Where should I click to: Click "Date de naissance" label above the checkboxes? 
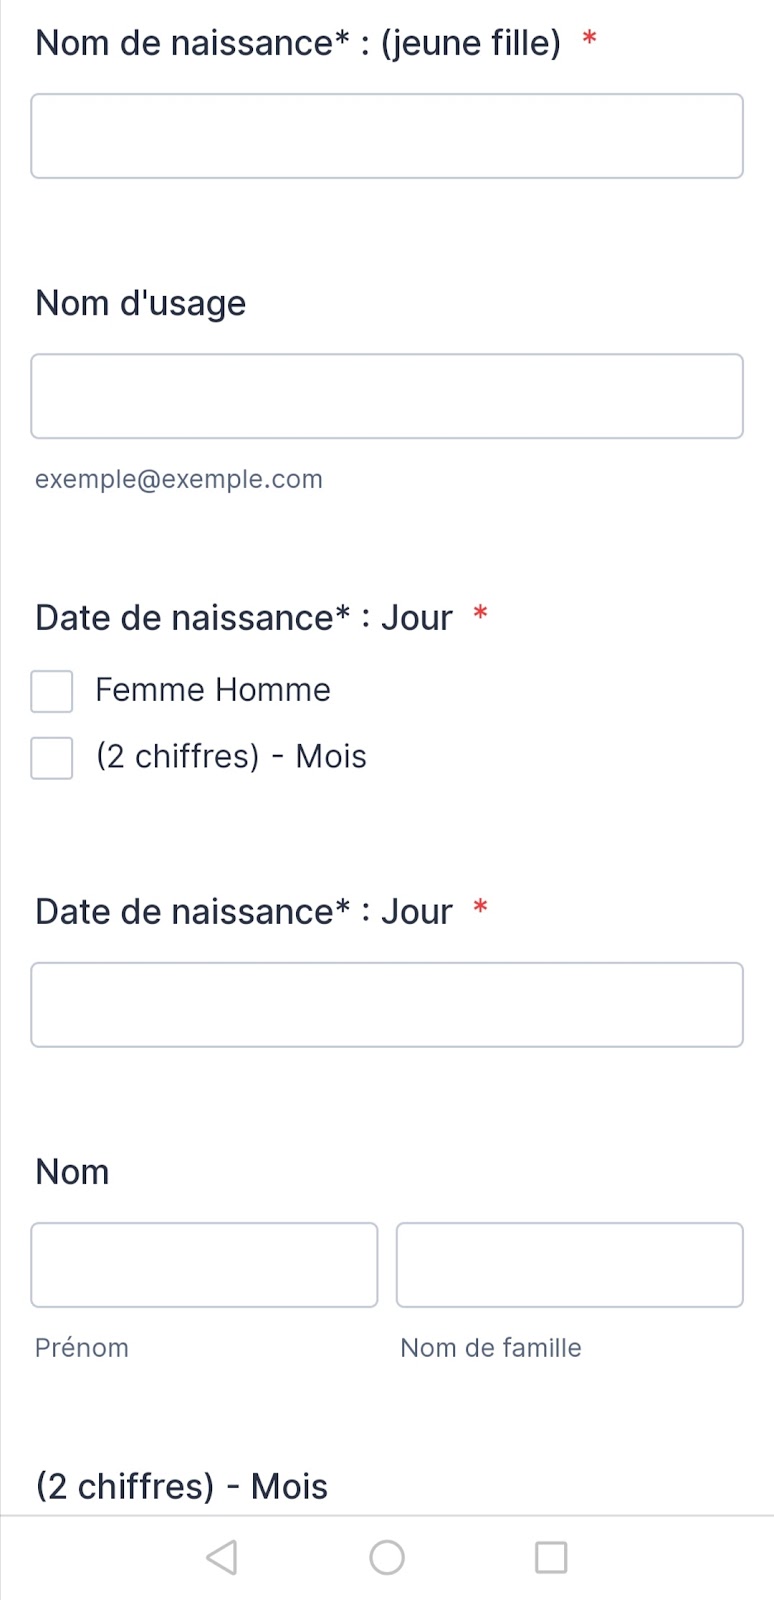point(244,618)
